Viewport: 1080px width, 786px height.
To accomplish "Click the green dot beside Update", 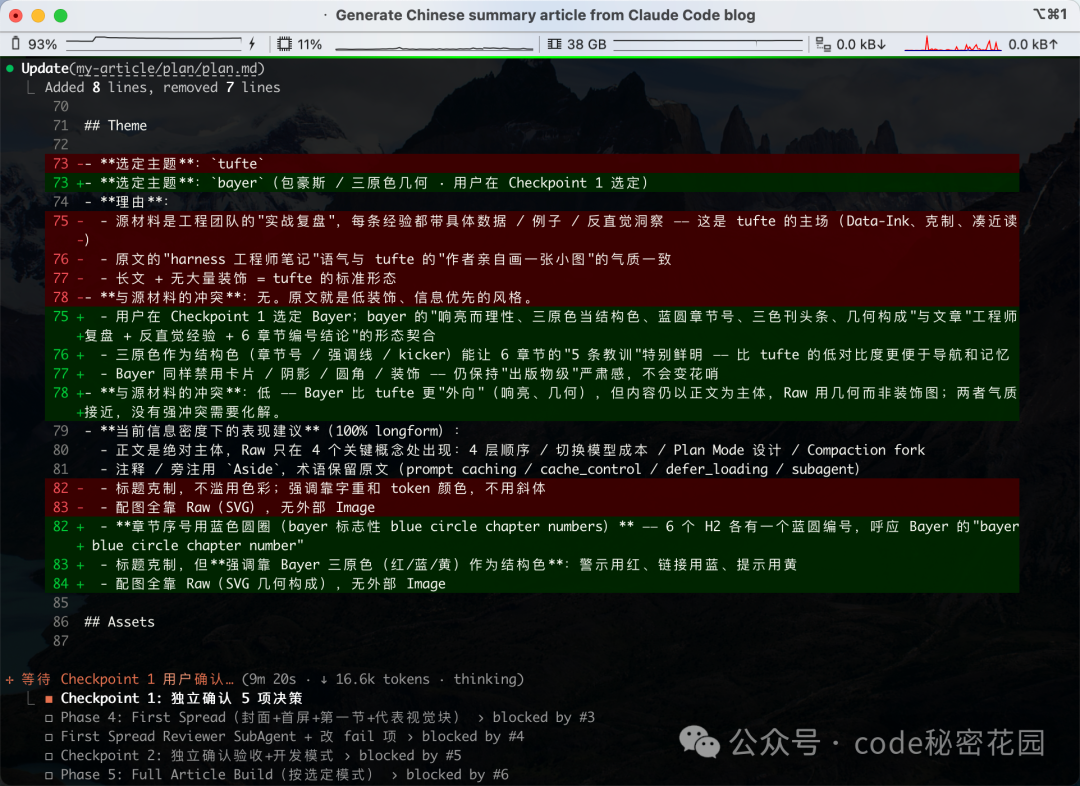I will 10,68.
